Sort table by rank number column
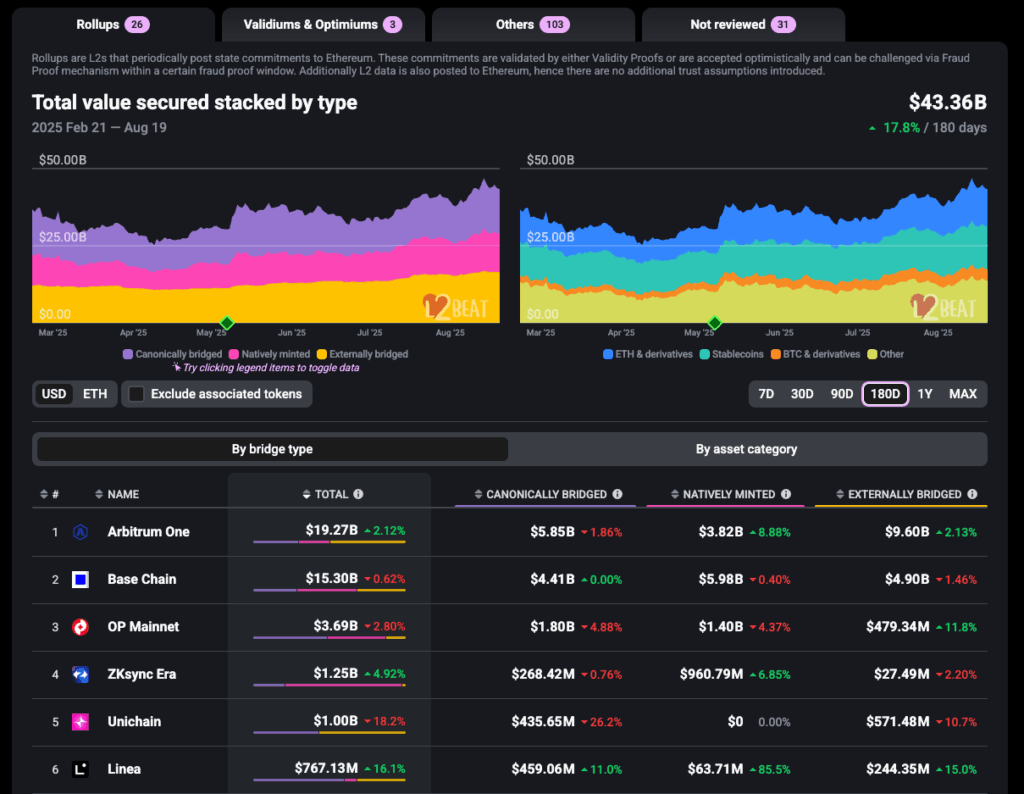The image size is (1024, 794). (49, 494)
